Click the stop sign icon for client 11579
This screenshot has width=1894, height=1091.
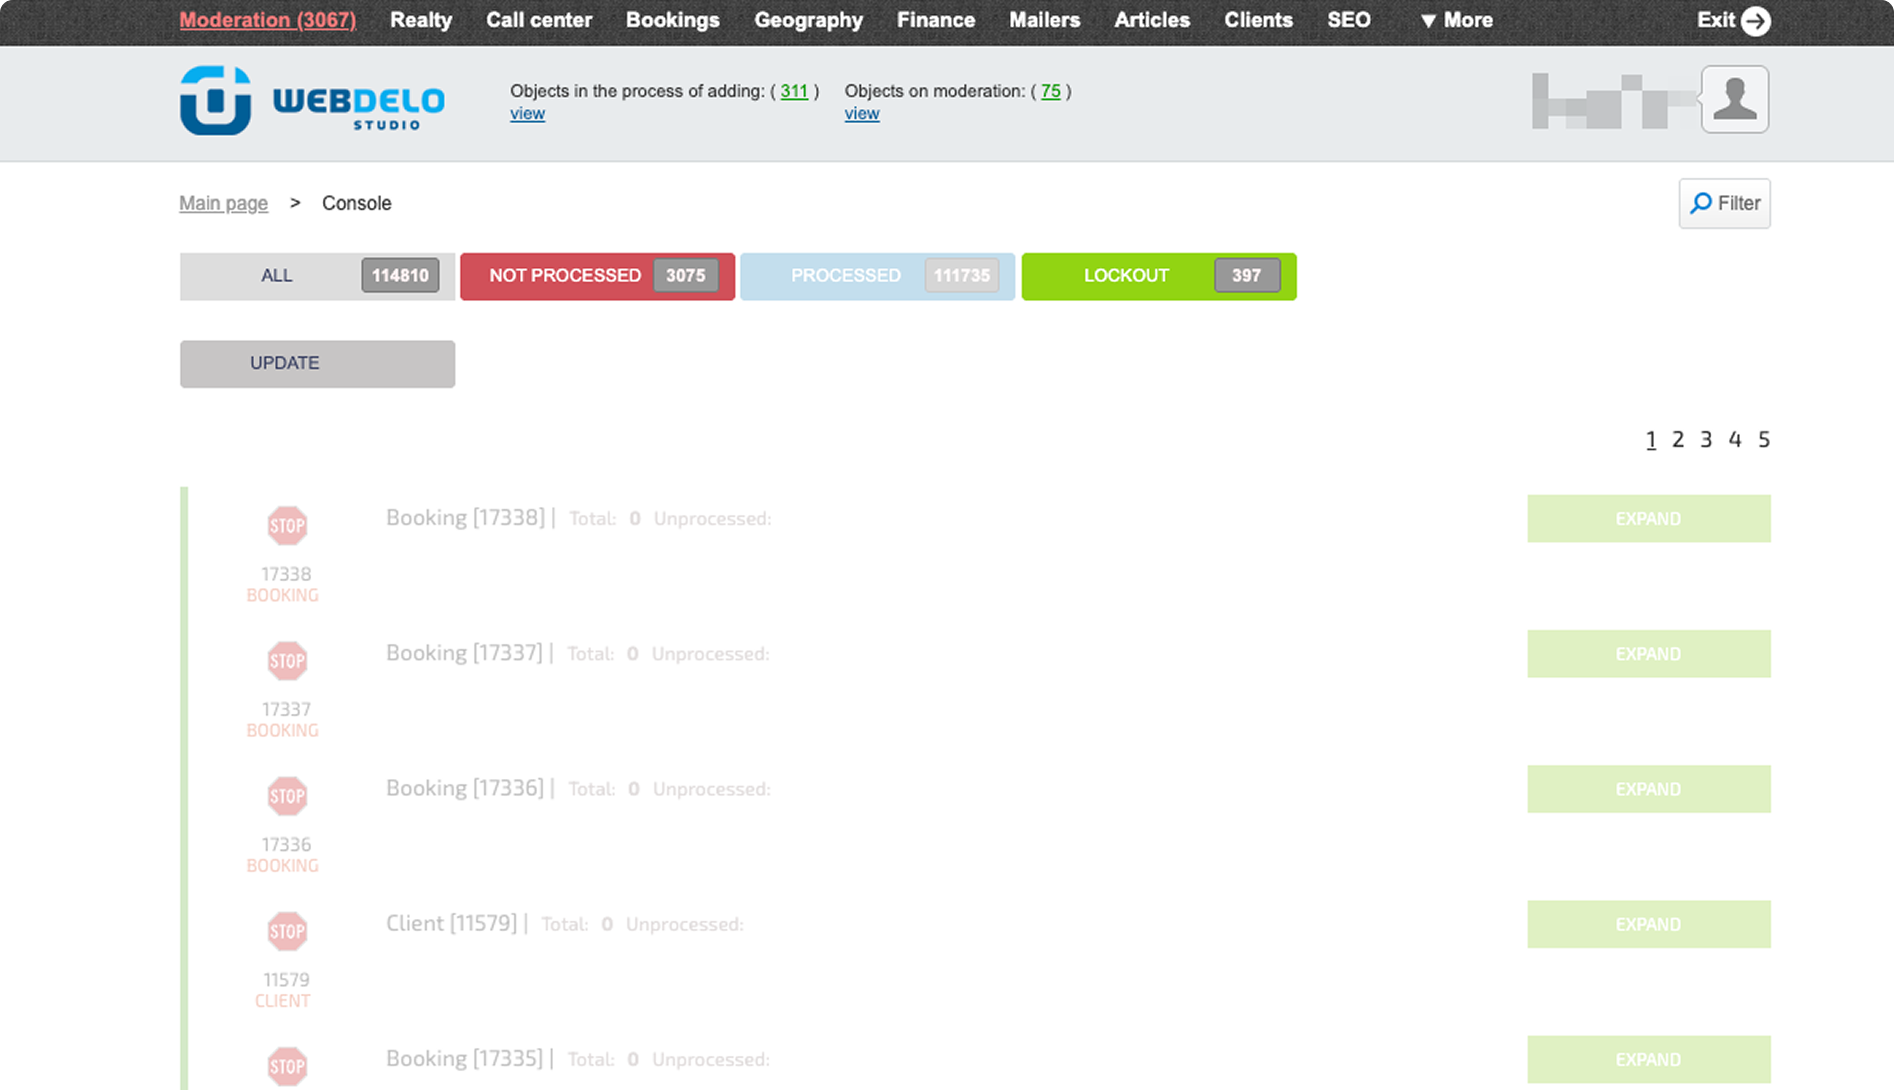[287, 932]
